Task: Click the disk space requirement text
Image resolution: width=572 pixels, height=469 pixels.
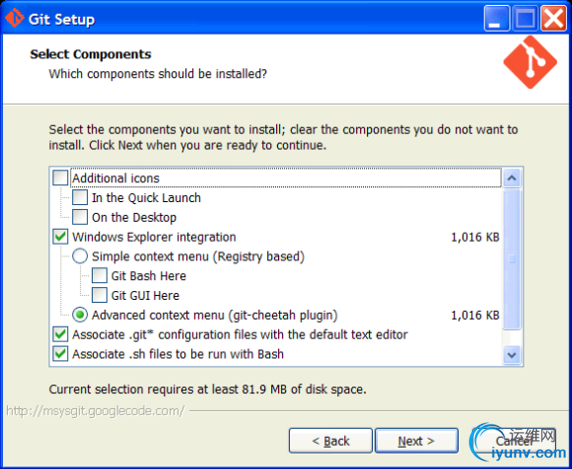Action: 208,389
